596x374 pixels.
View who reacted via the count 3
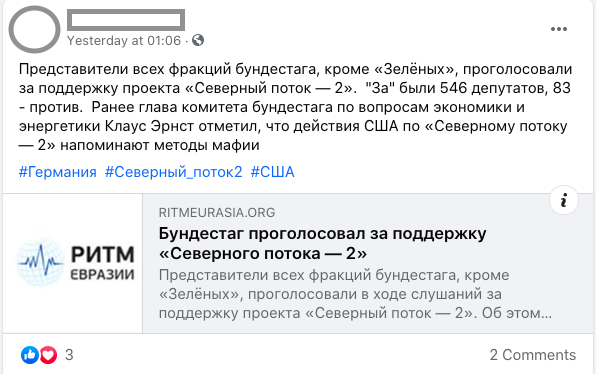click(x=69, y=355)
